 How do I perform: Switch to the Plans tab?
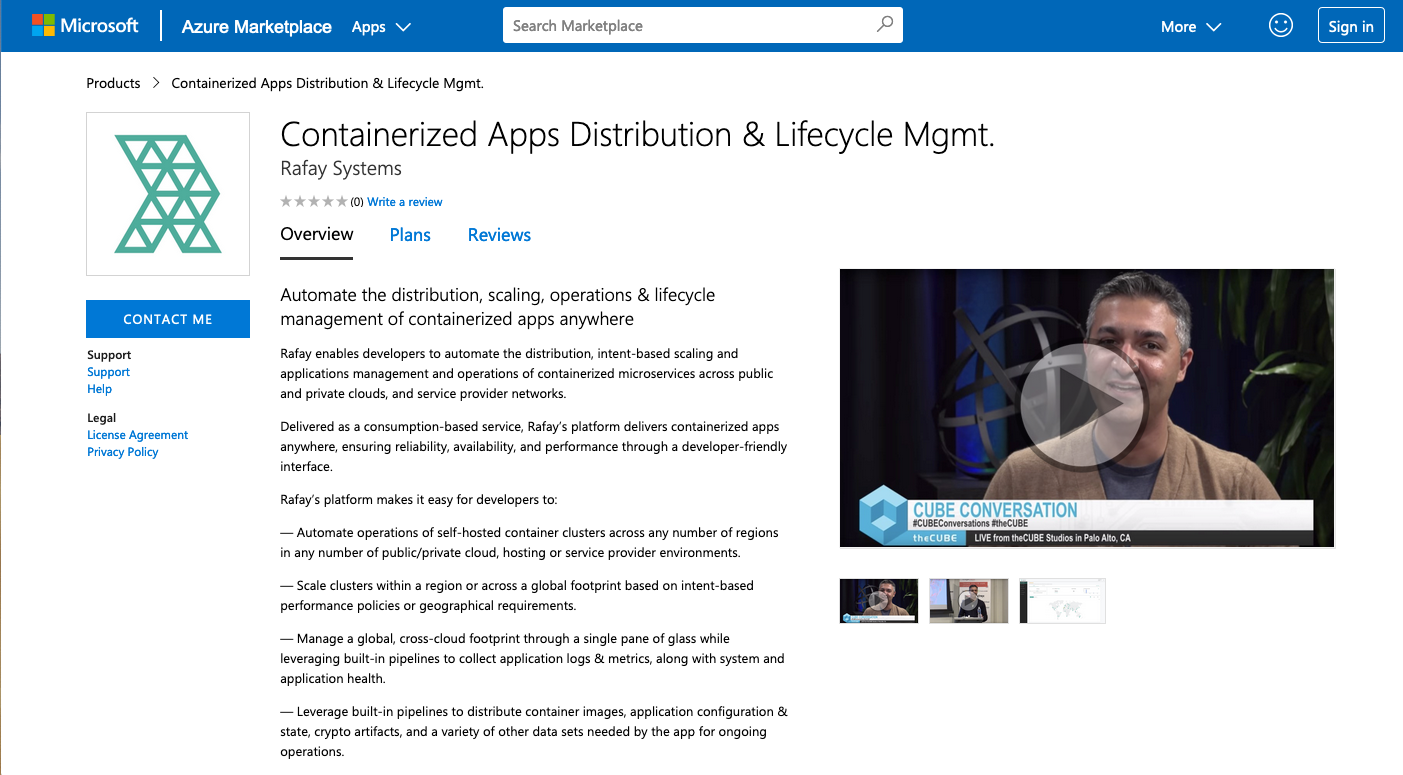pyautogui.click(x=410, y=235)
